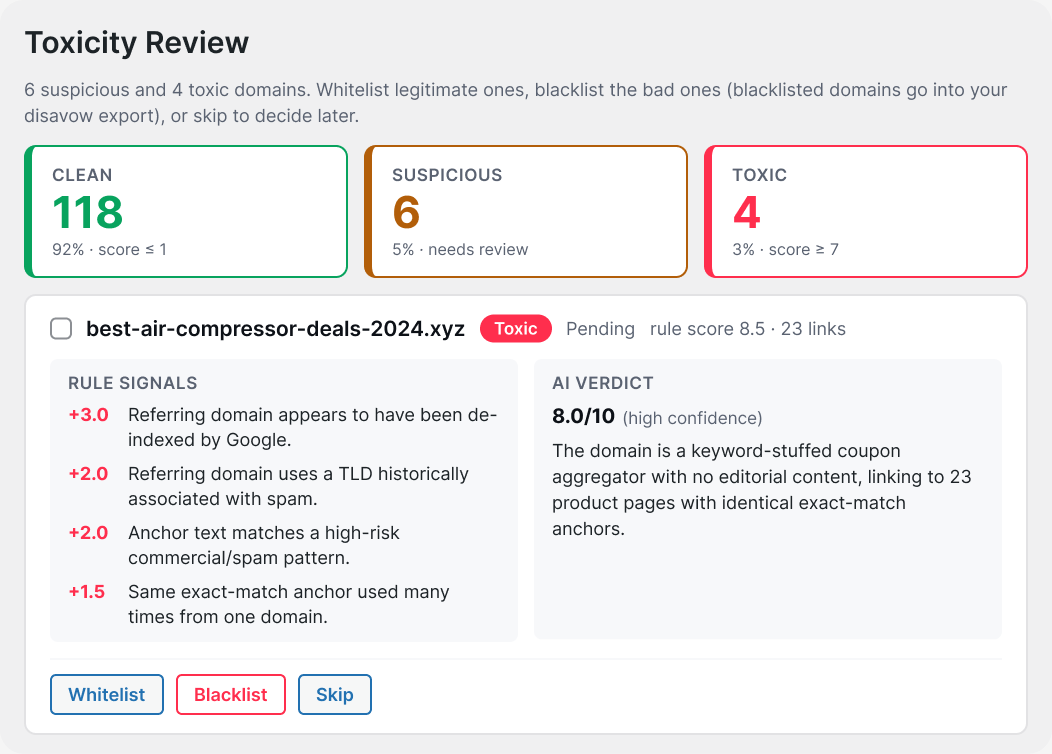The height and width of the screenshot is (754, 1052).
Task: Select the Suspicious 6 summary card
Action: [x=526, y=211]
